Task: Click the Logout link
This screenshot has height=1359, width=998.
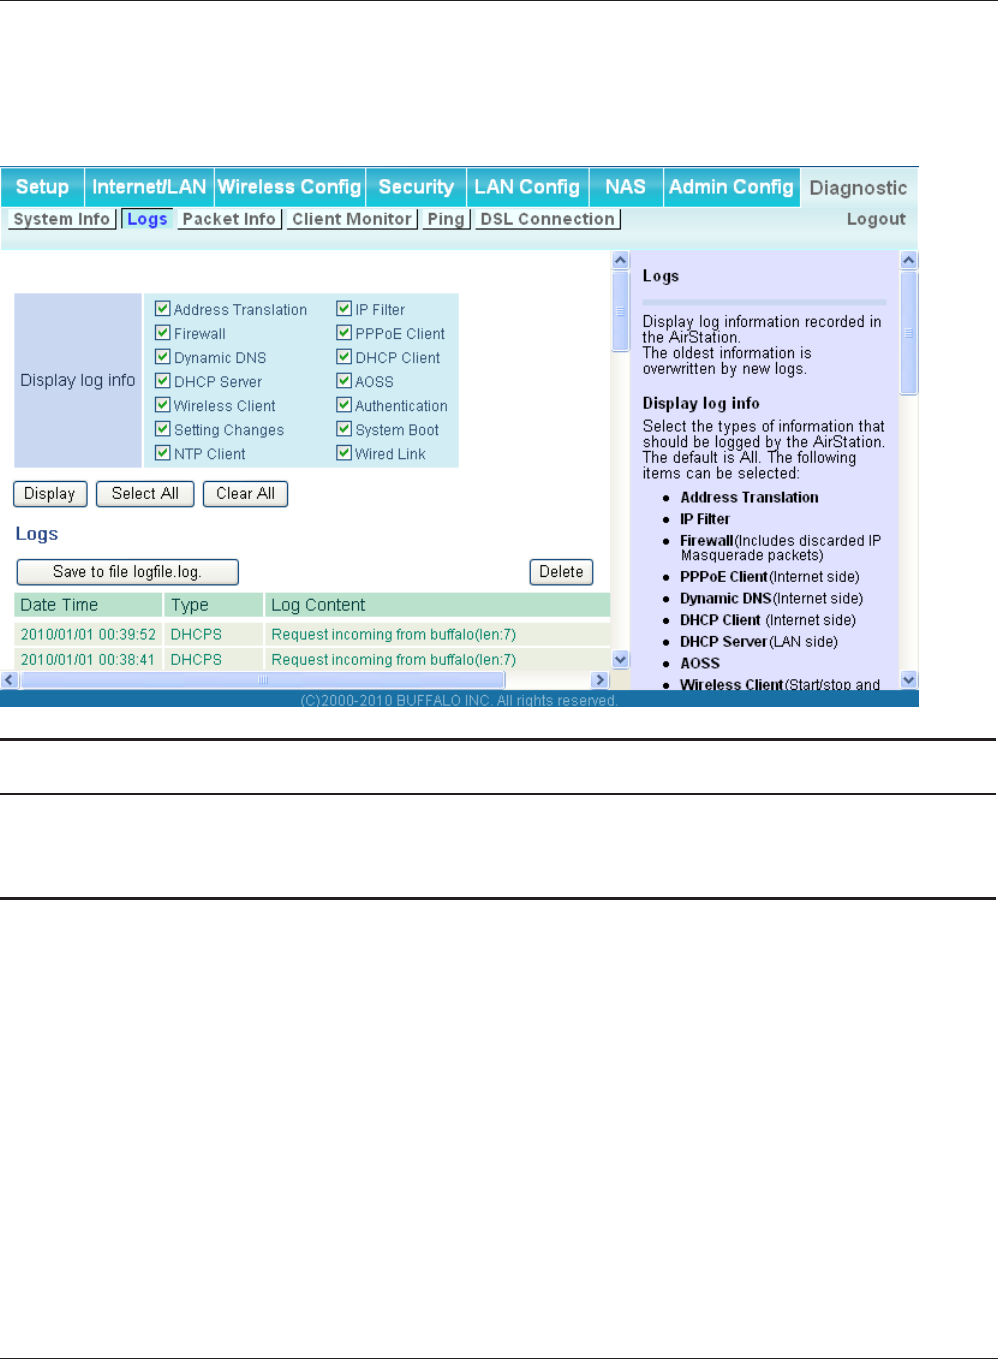Action: (876, 219)
